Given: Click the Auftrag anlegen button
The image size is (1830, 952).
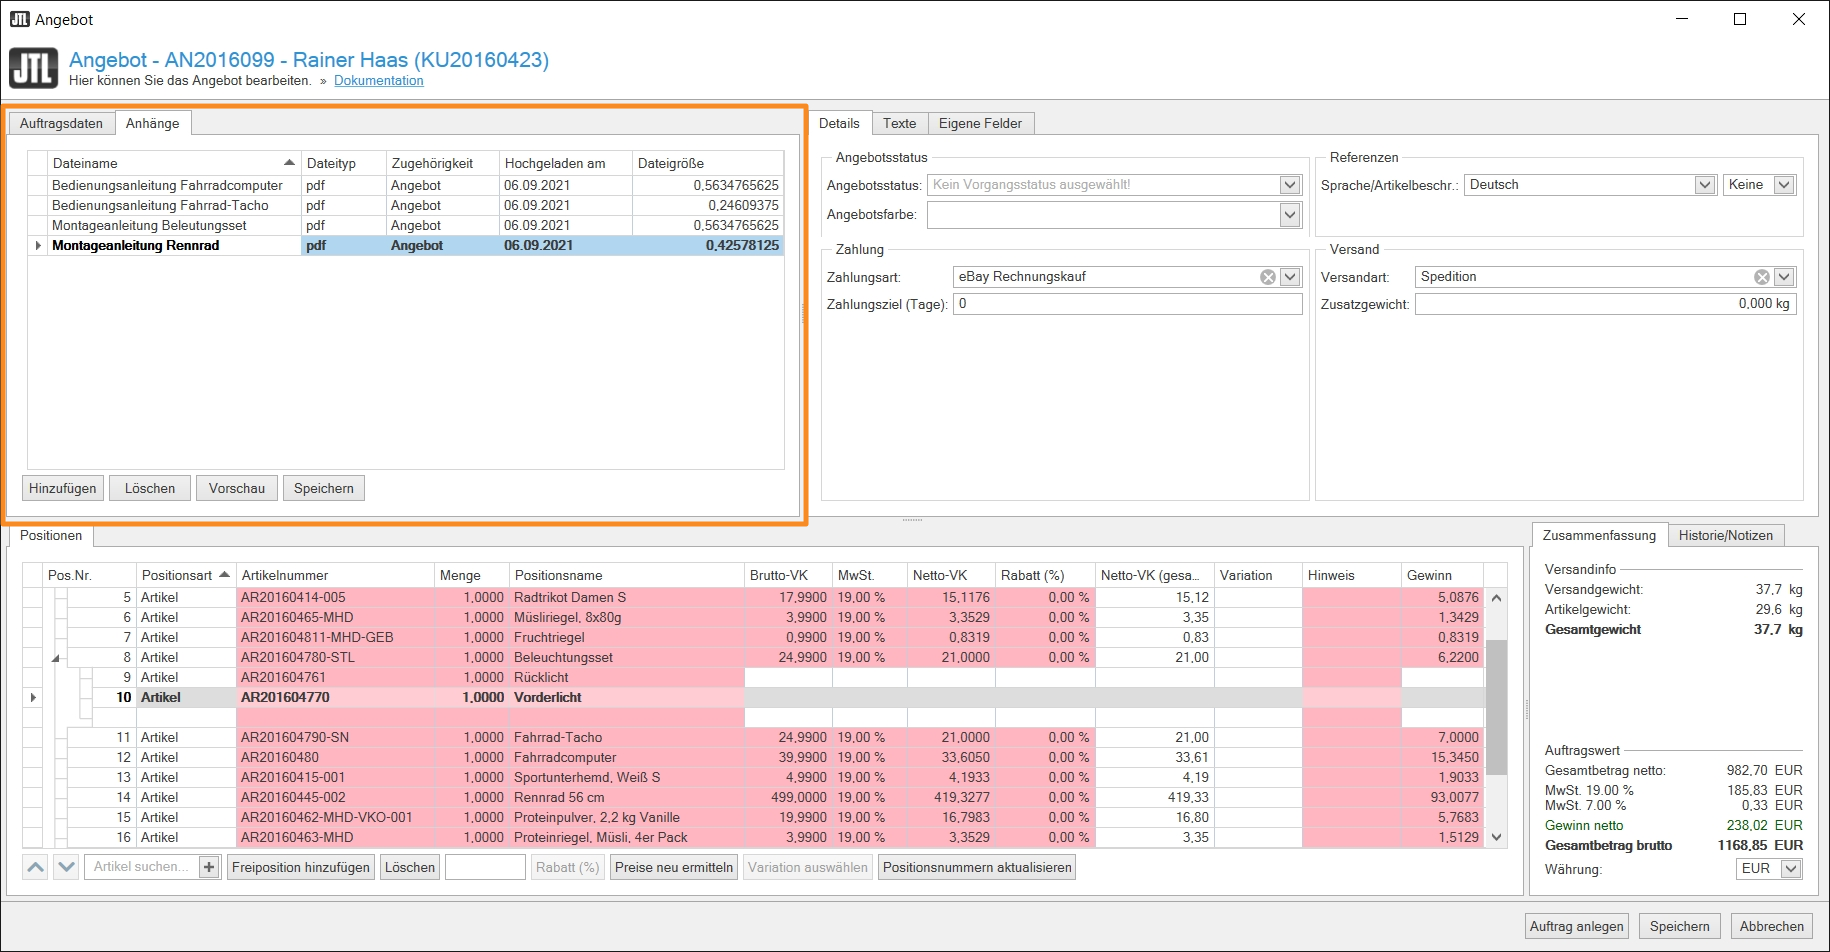Looking at the screenshot, I should tap(1576, 926).
